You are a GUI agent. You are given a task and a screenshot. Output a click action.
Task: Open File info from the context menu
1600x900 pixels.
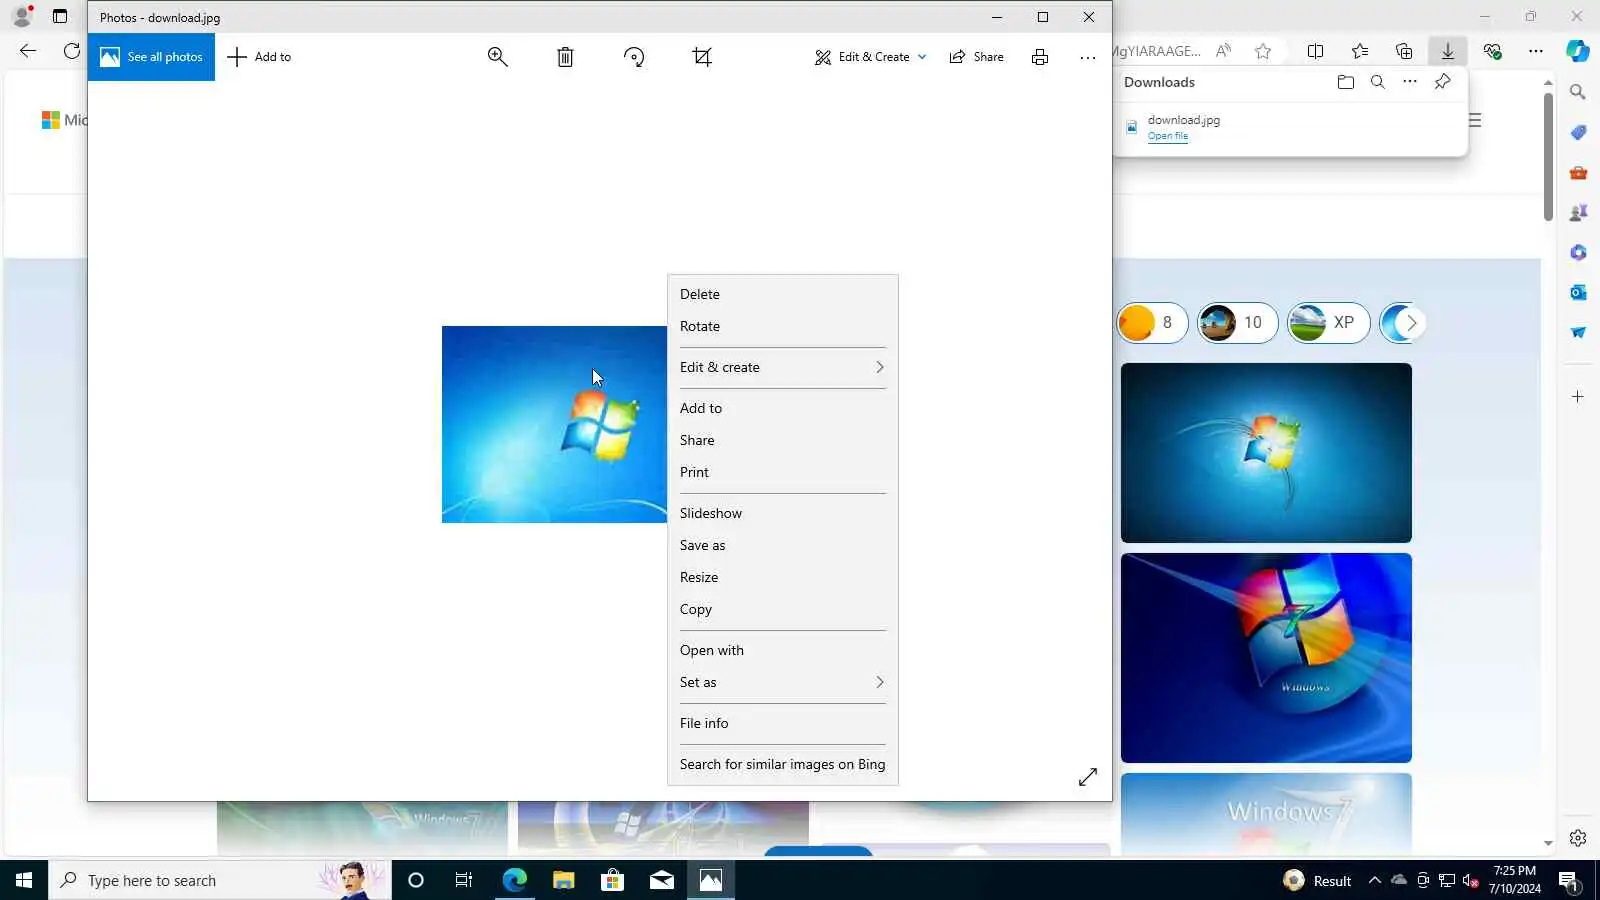782,723
